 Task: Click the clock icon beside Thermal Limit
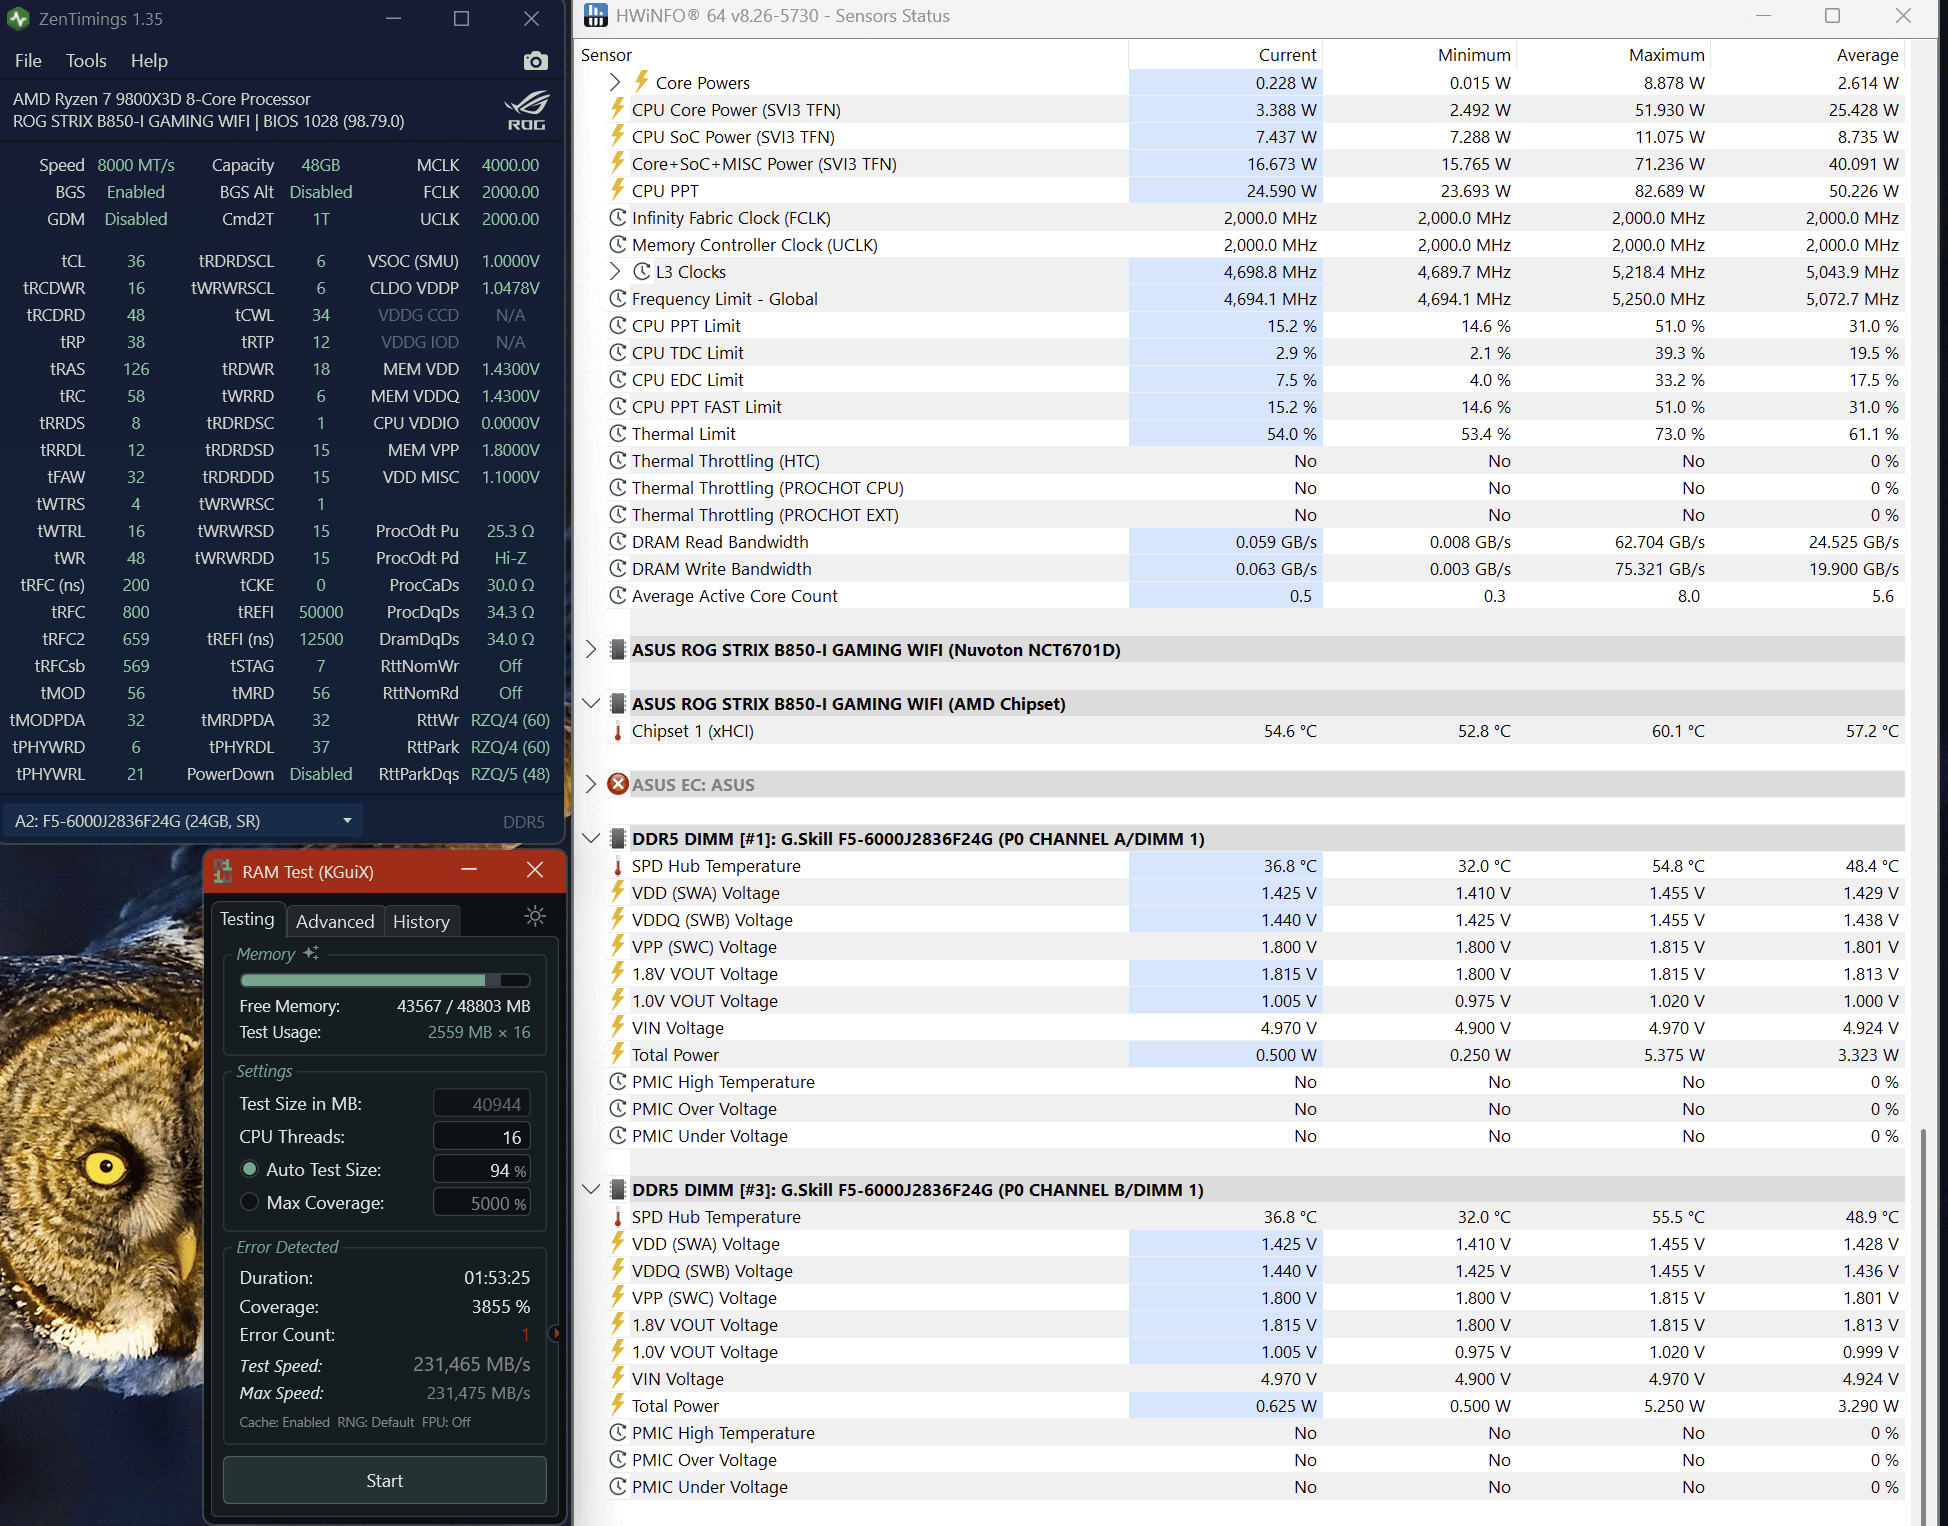coord(618,433)
